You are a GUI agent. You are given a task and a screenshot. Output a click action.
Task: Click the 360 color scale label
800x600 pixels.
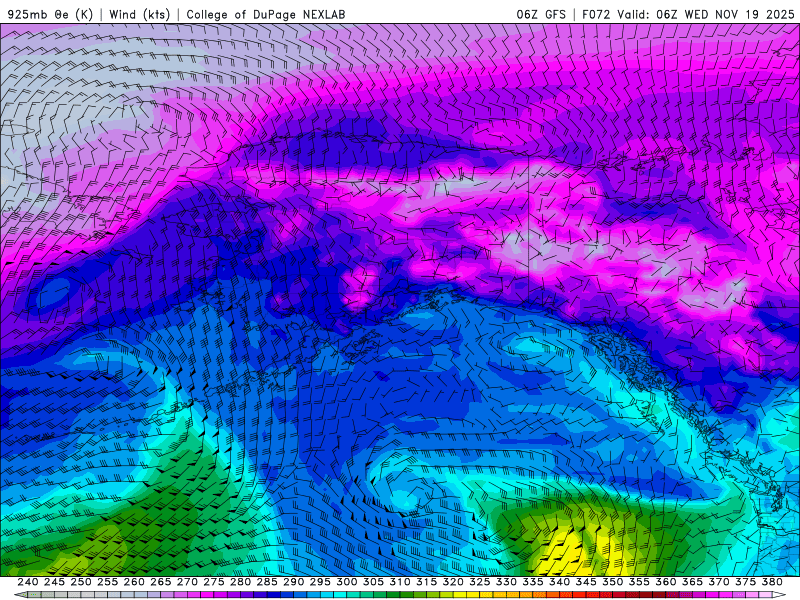click(x=665, y=582)
